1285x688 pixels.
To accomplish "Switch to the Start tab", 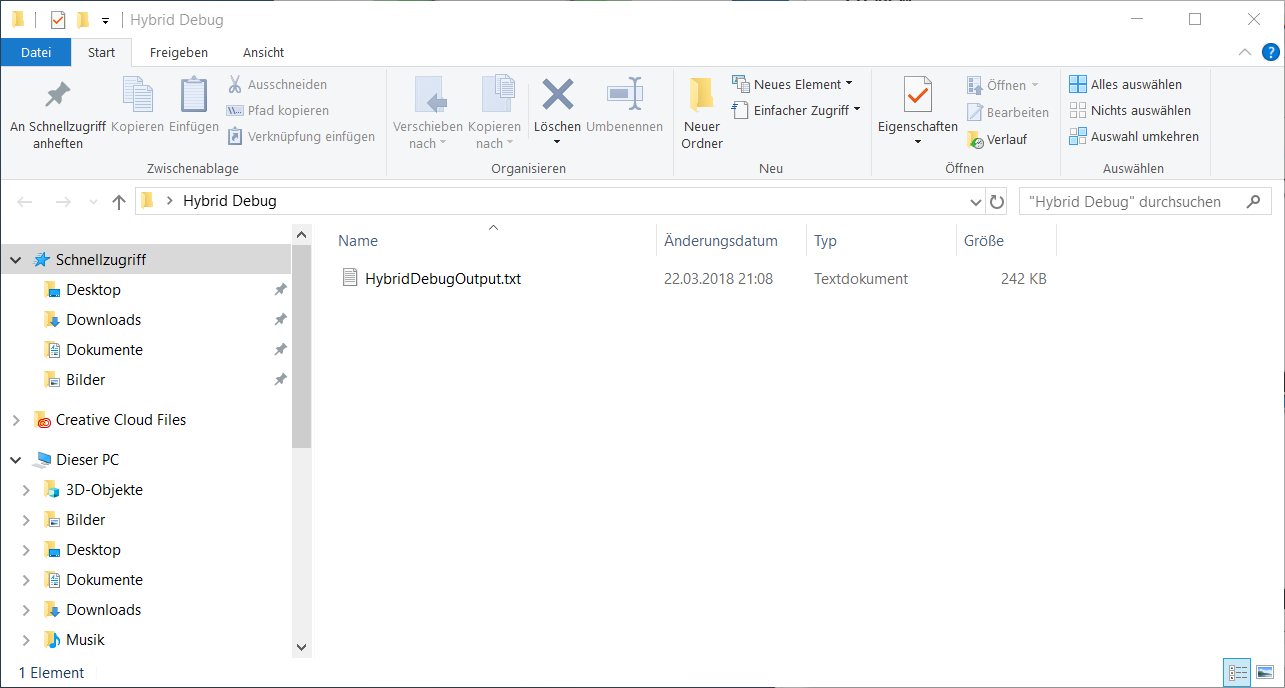I will click(101, 52).
